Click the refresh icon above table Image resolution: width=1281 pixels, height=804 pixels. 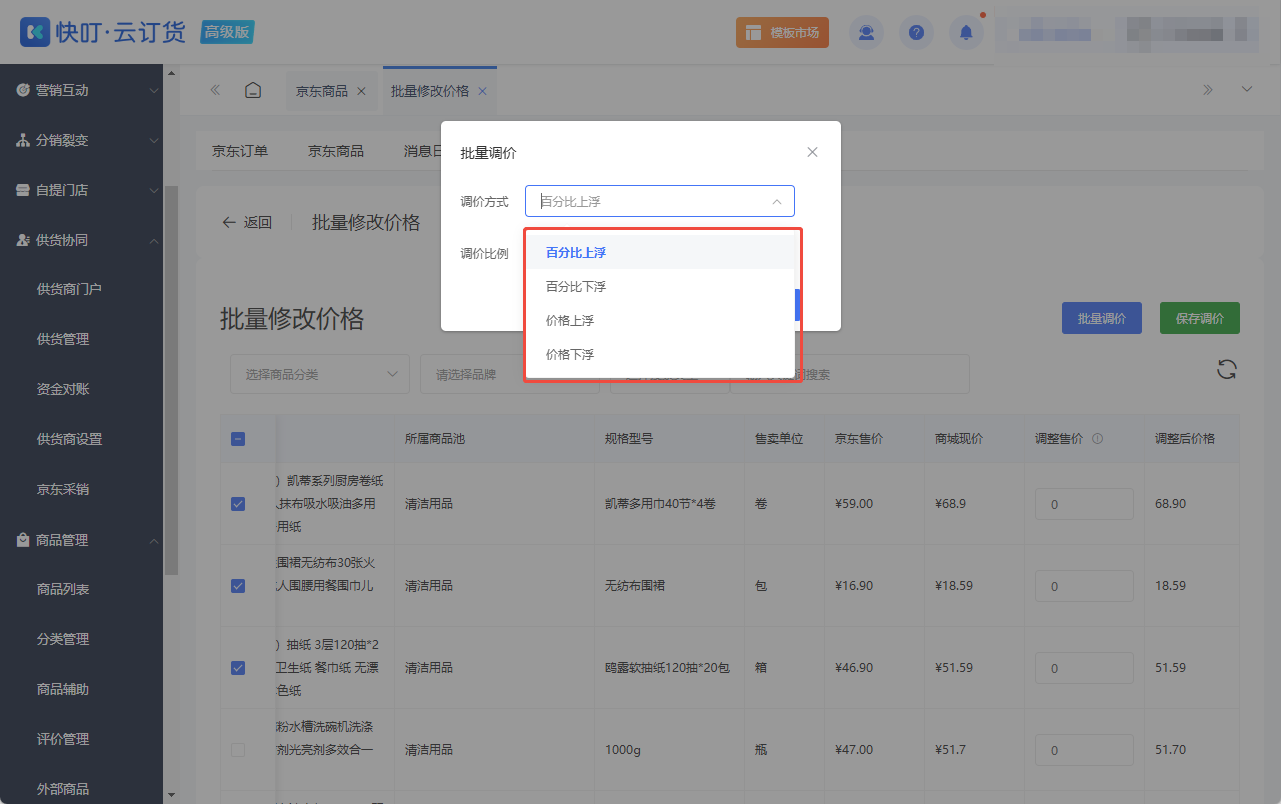click(x=1227, y=369)
